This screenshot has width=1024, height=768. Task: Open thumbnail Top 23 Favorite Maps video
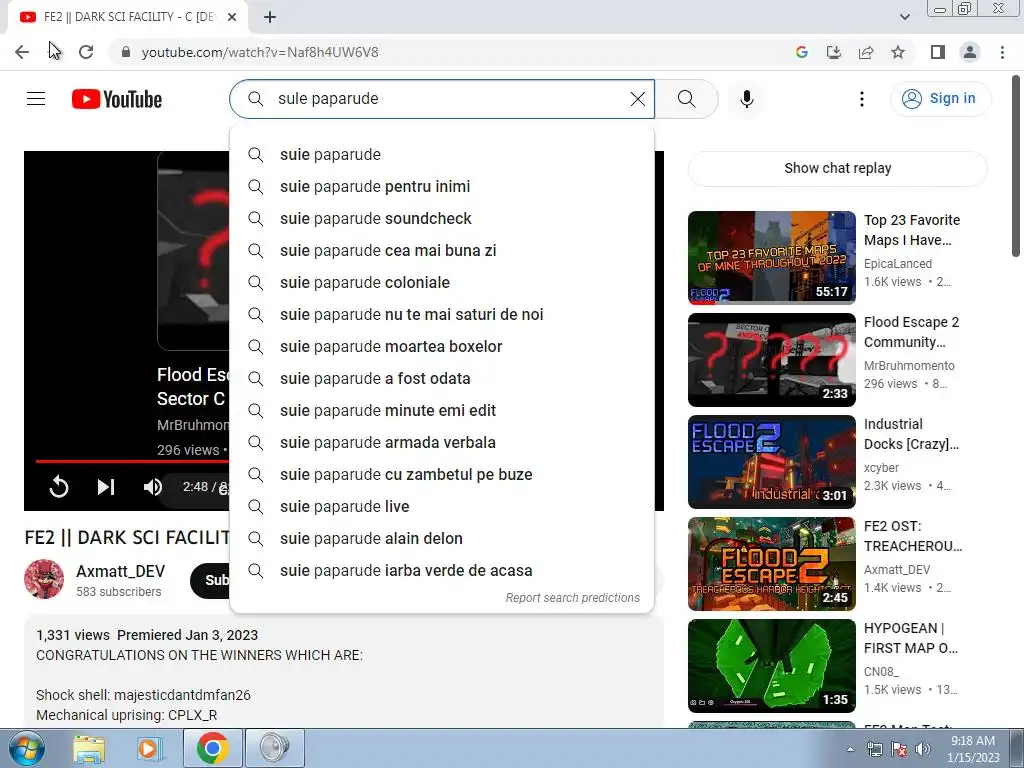(771, 258)
